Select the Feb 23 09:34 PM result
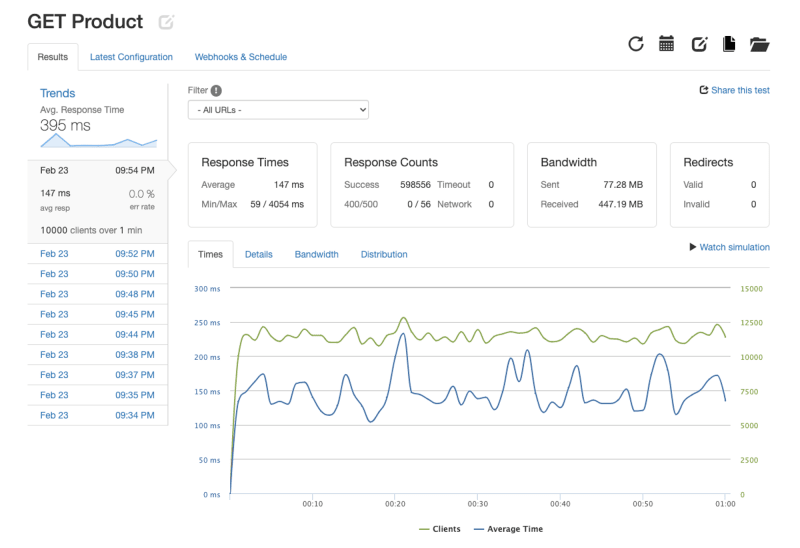 [x=97, y=415]
